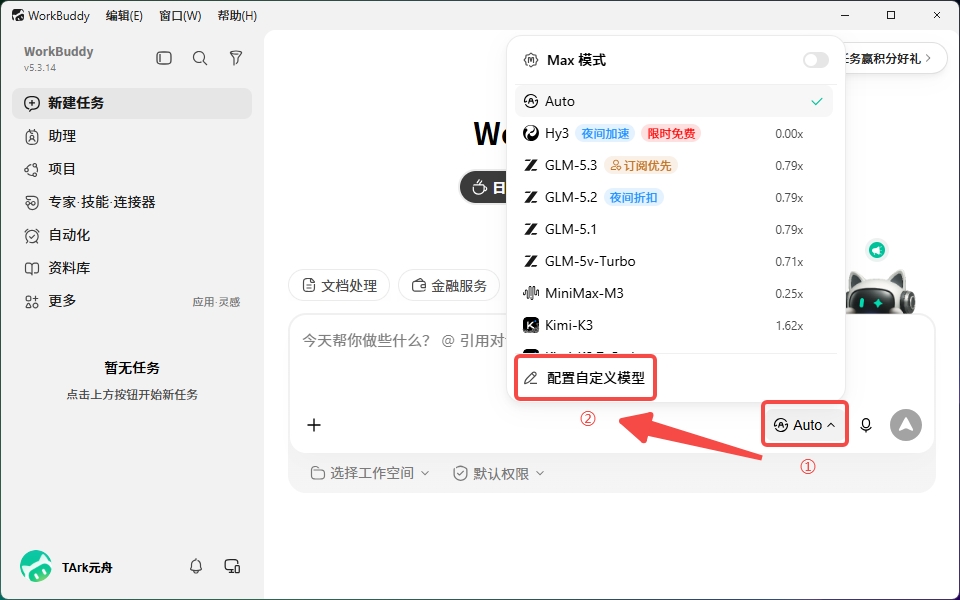Image resolution: width=960 pixels, height=600 pixels.
Task: Click the 0.25x rate for MiniMax-M3
Action: [789, 294]
